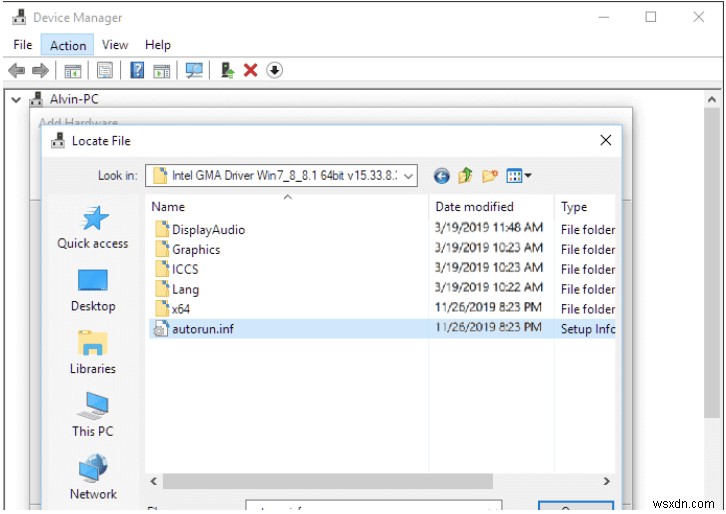This screenshot has height=514, width=726.
Task: Show the console tree toolbar icon
Action: pos(73,71)
